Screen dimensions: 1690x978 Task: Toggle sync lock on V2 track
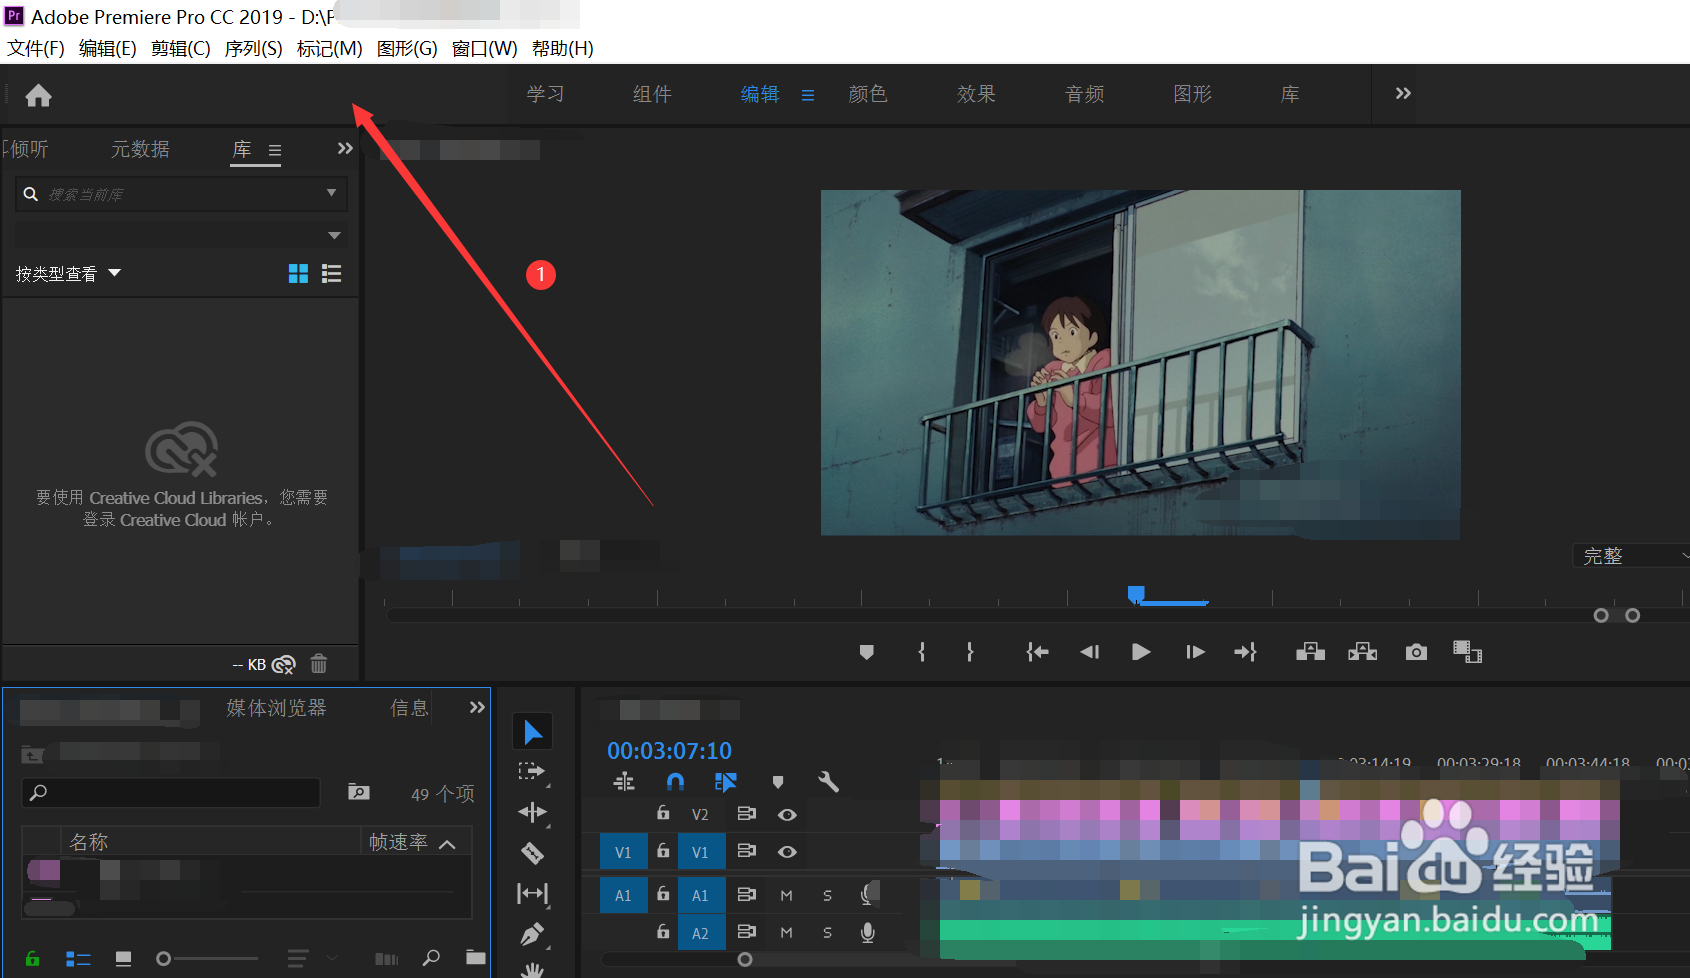[x=746, y=814]
